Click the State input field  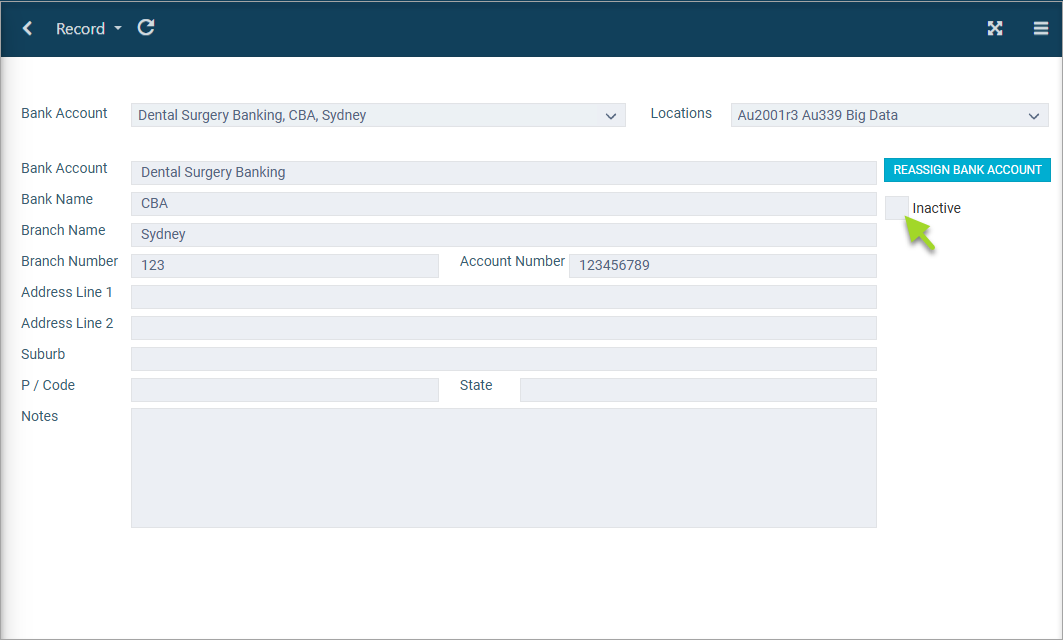tap(697, 390)
